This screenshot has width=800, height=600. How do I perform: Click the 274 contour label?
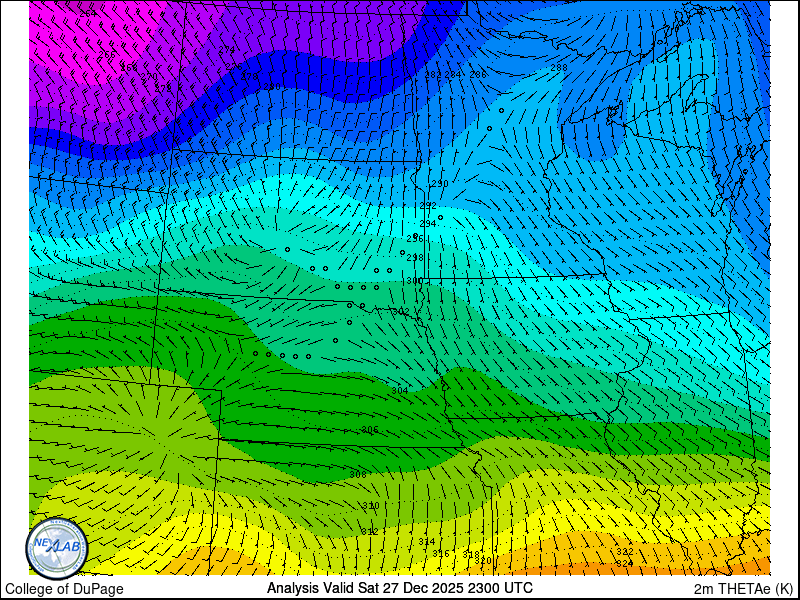(x=227, y=49)
